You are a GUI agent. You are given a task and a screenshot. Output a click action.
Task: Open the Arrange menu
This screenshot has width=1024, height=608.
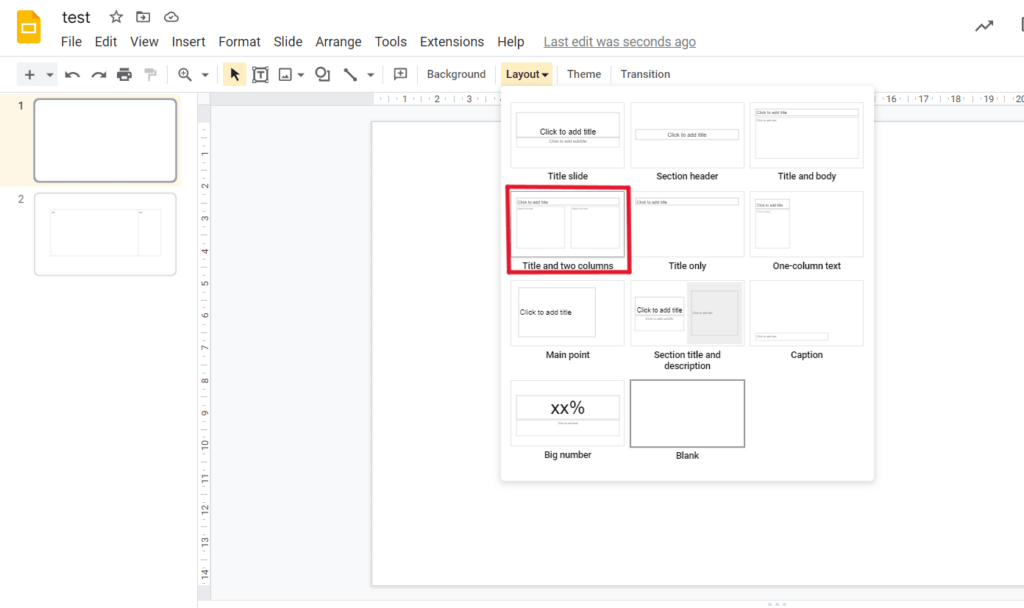tap(338, 42)
